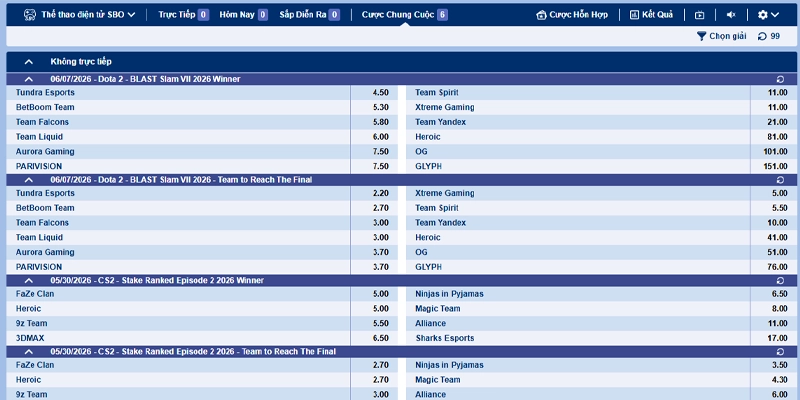
Task: Collapse Stake Ranked Episode 2 Winner market
Action: [x=29, y=281]
